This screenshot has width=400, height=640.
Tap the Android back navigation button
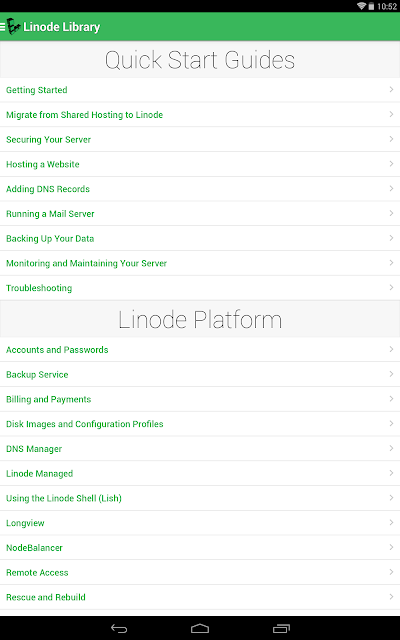pyautogui.click(x=119, y=629)
